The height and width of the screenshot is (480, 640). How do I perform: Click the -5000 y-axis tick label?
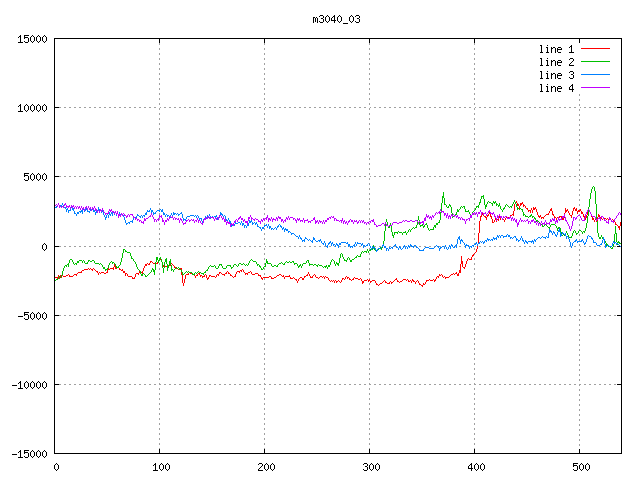point(31,315)
